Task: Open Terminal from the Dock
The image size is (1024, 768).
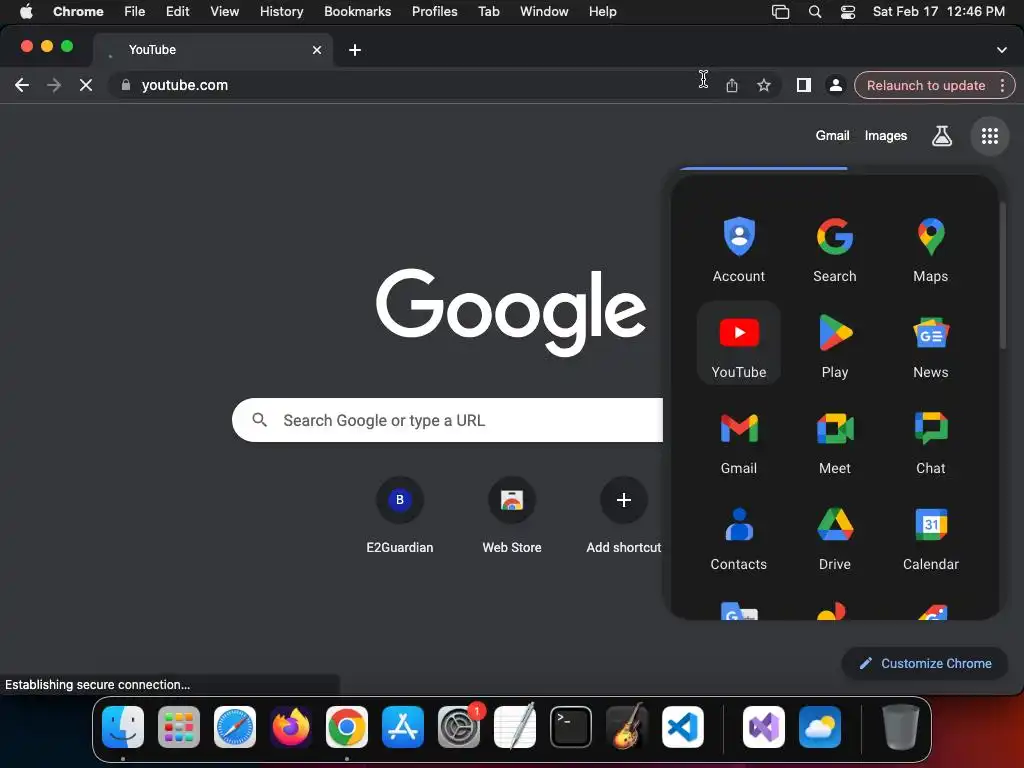Action: point(571,727)
